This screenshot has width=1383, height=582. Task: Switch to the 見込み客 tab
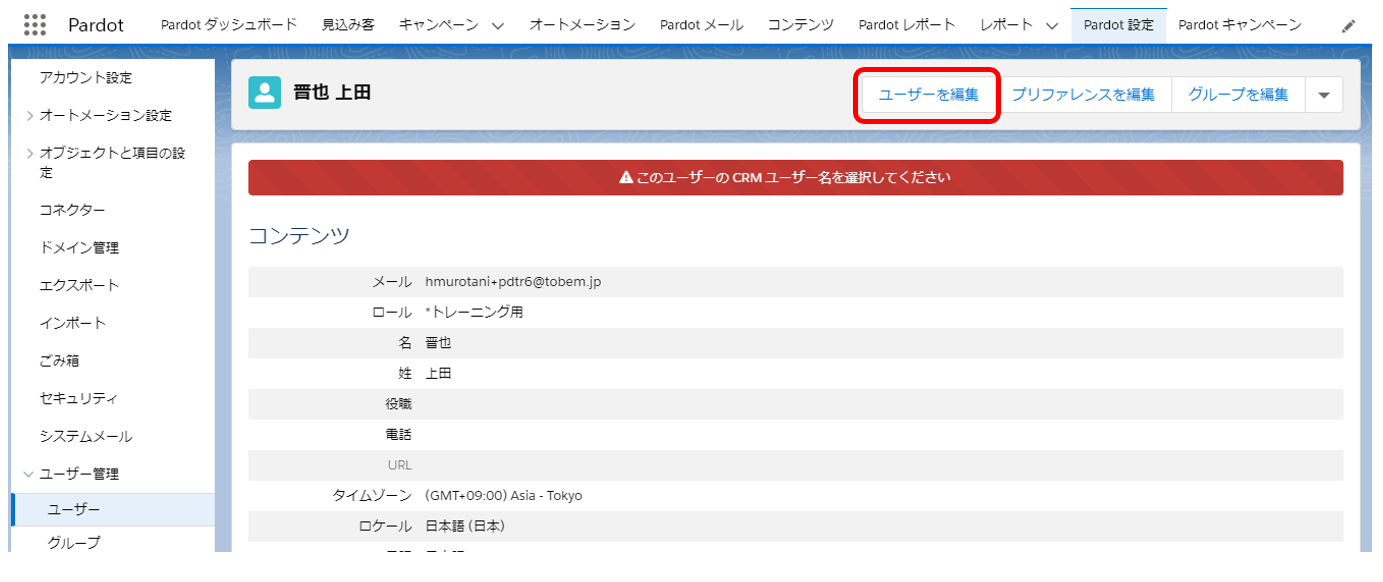(348, 25)
